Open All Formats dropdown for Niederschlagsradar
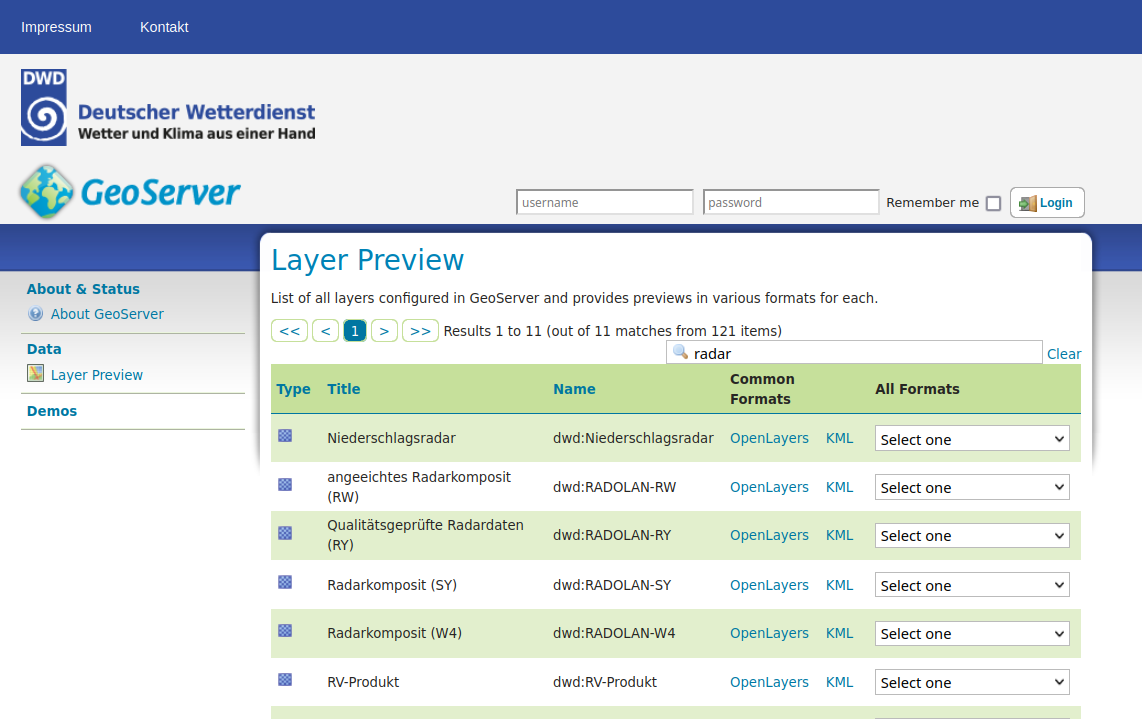Image resolution: width=1142 pixels, height=719 pixels. click(x=971, y=439)
